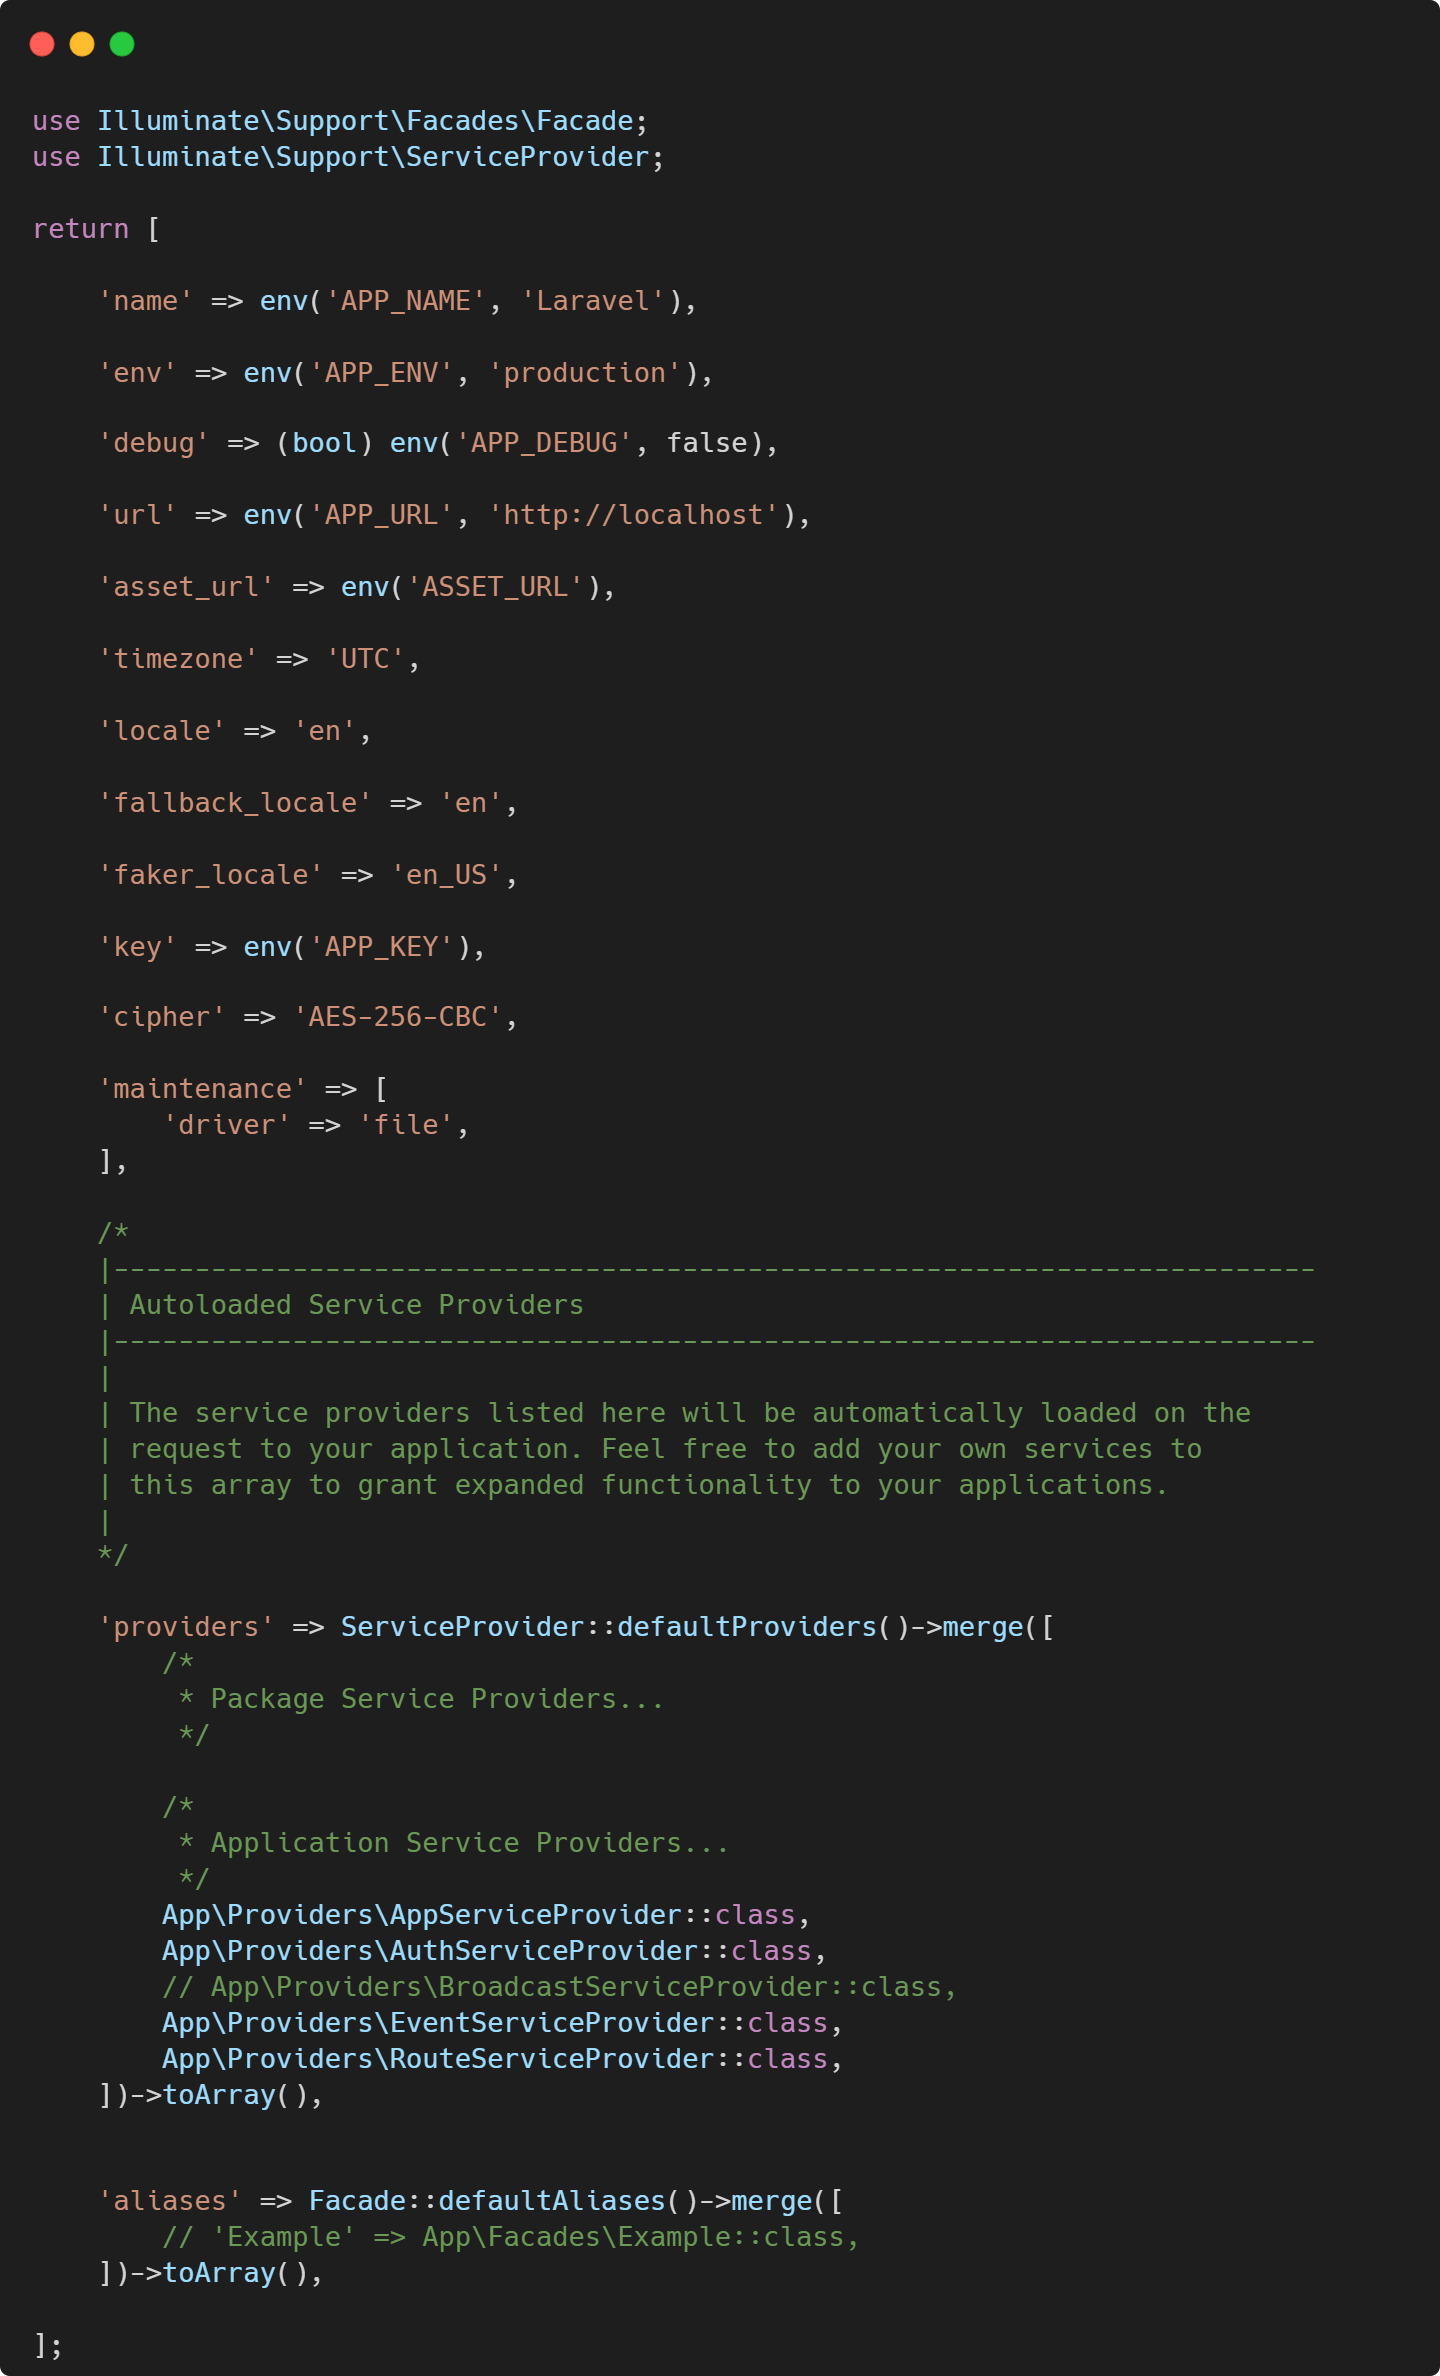Click the return keyword
Screen dimensions: 1440x2376
(80, 229)
